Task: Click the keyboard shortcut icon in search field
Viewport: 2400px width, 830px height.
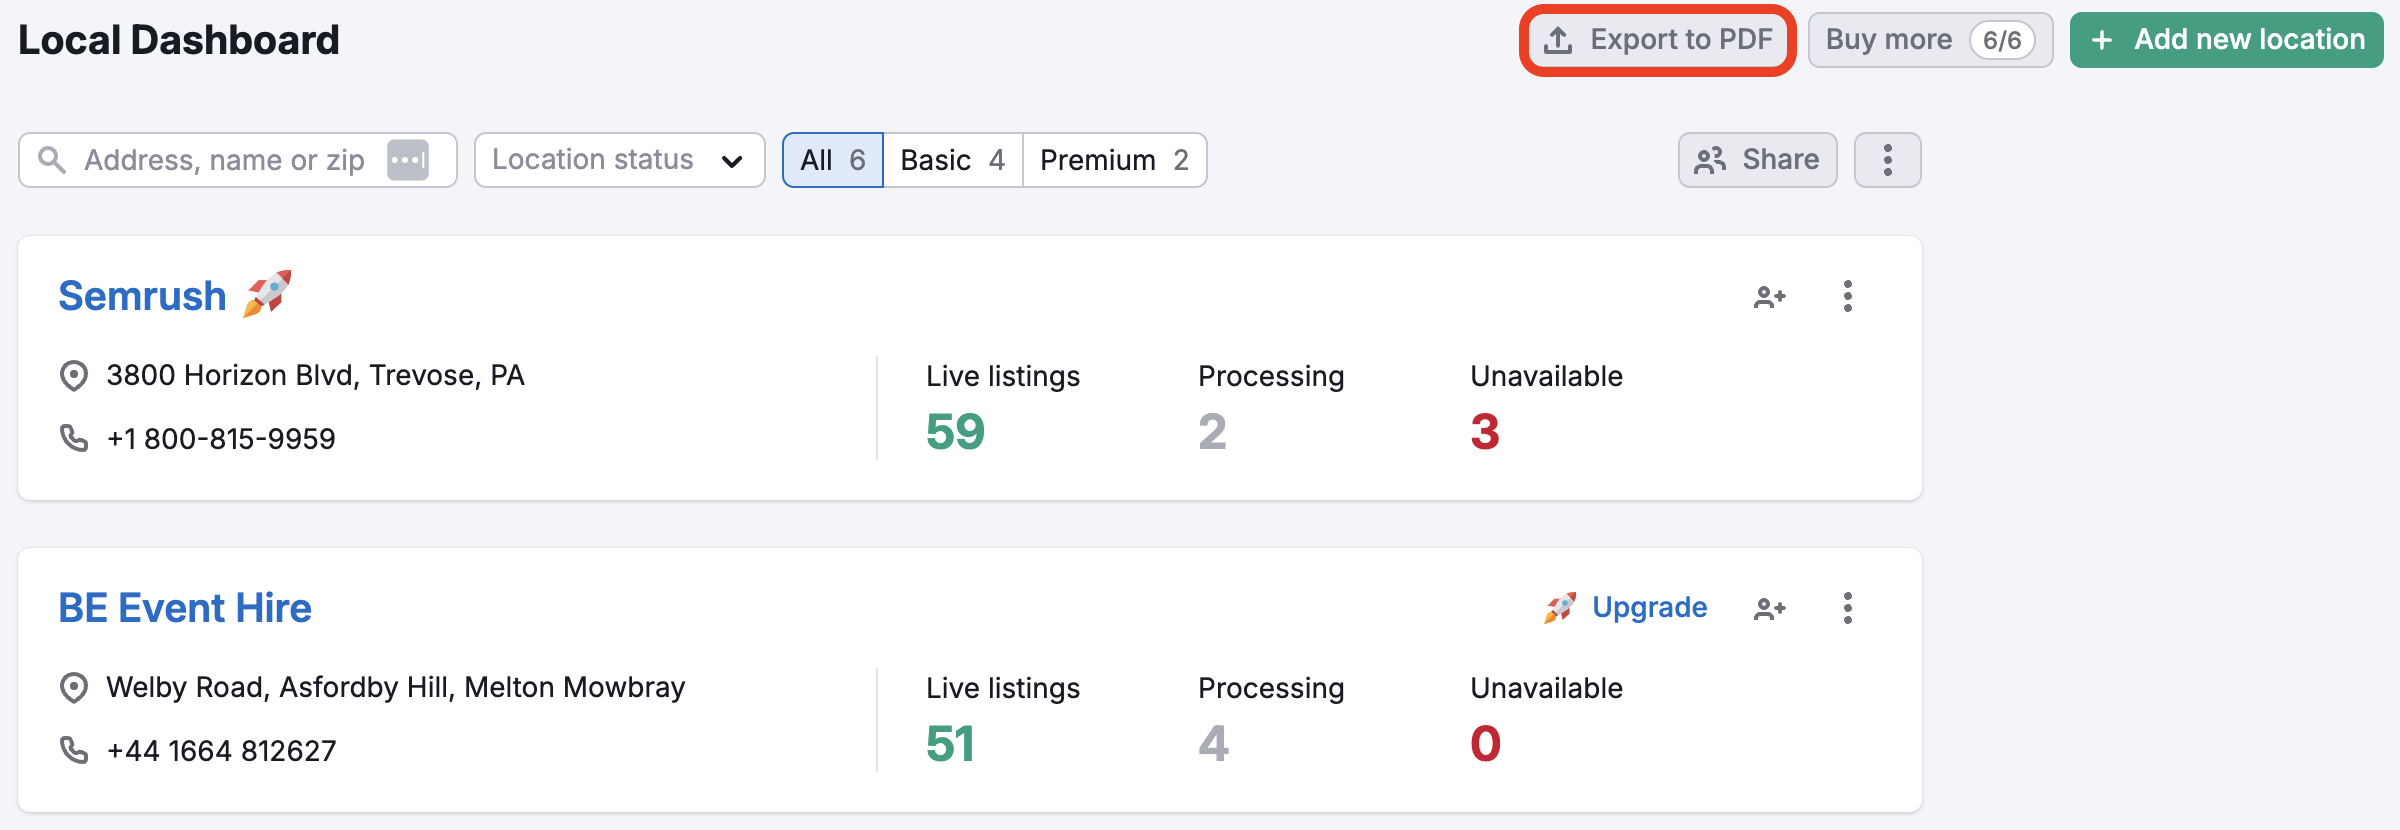Action: click(x=408, y=160)
